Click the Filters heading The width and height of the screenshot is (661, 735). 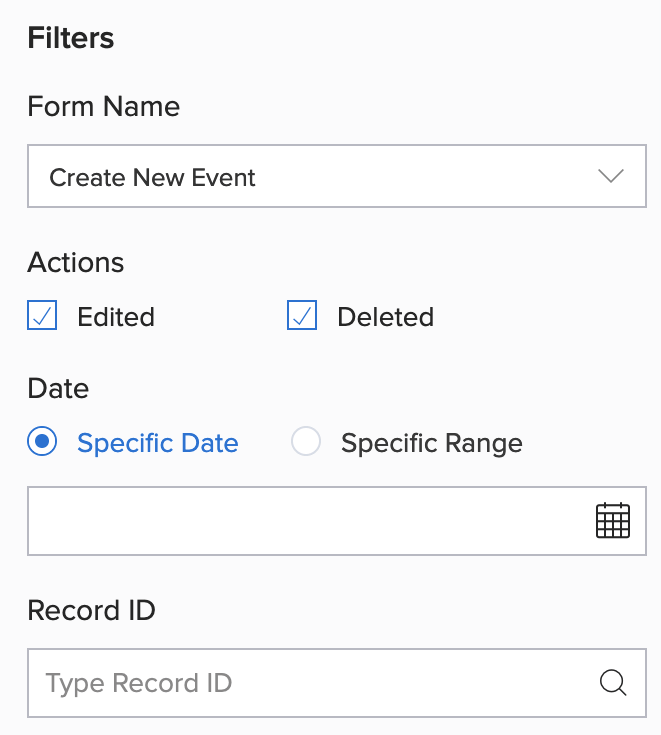point(71,38)
